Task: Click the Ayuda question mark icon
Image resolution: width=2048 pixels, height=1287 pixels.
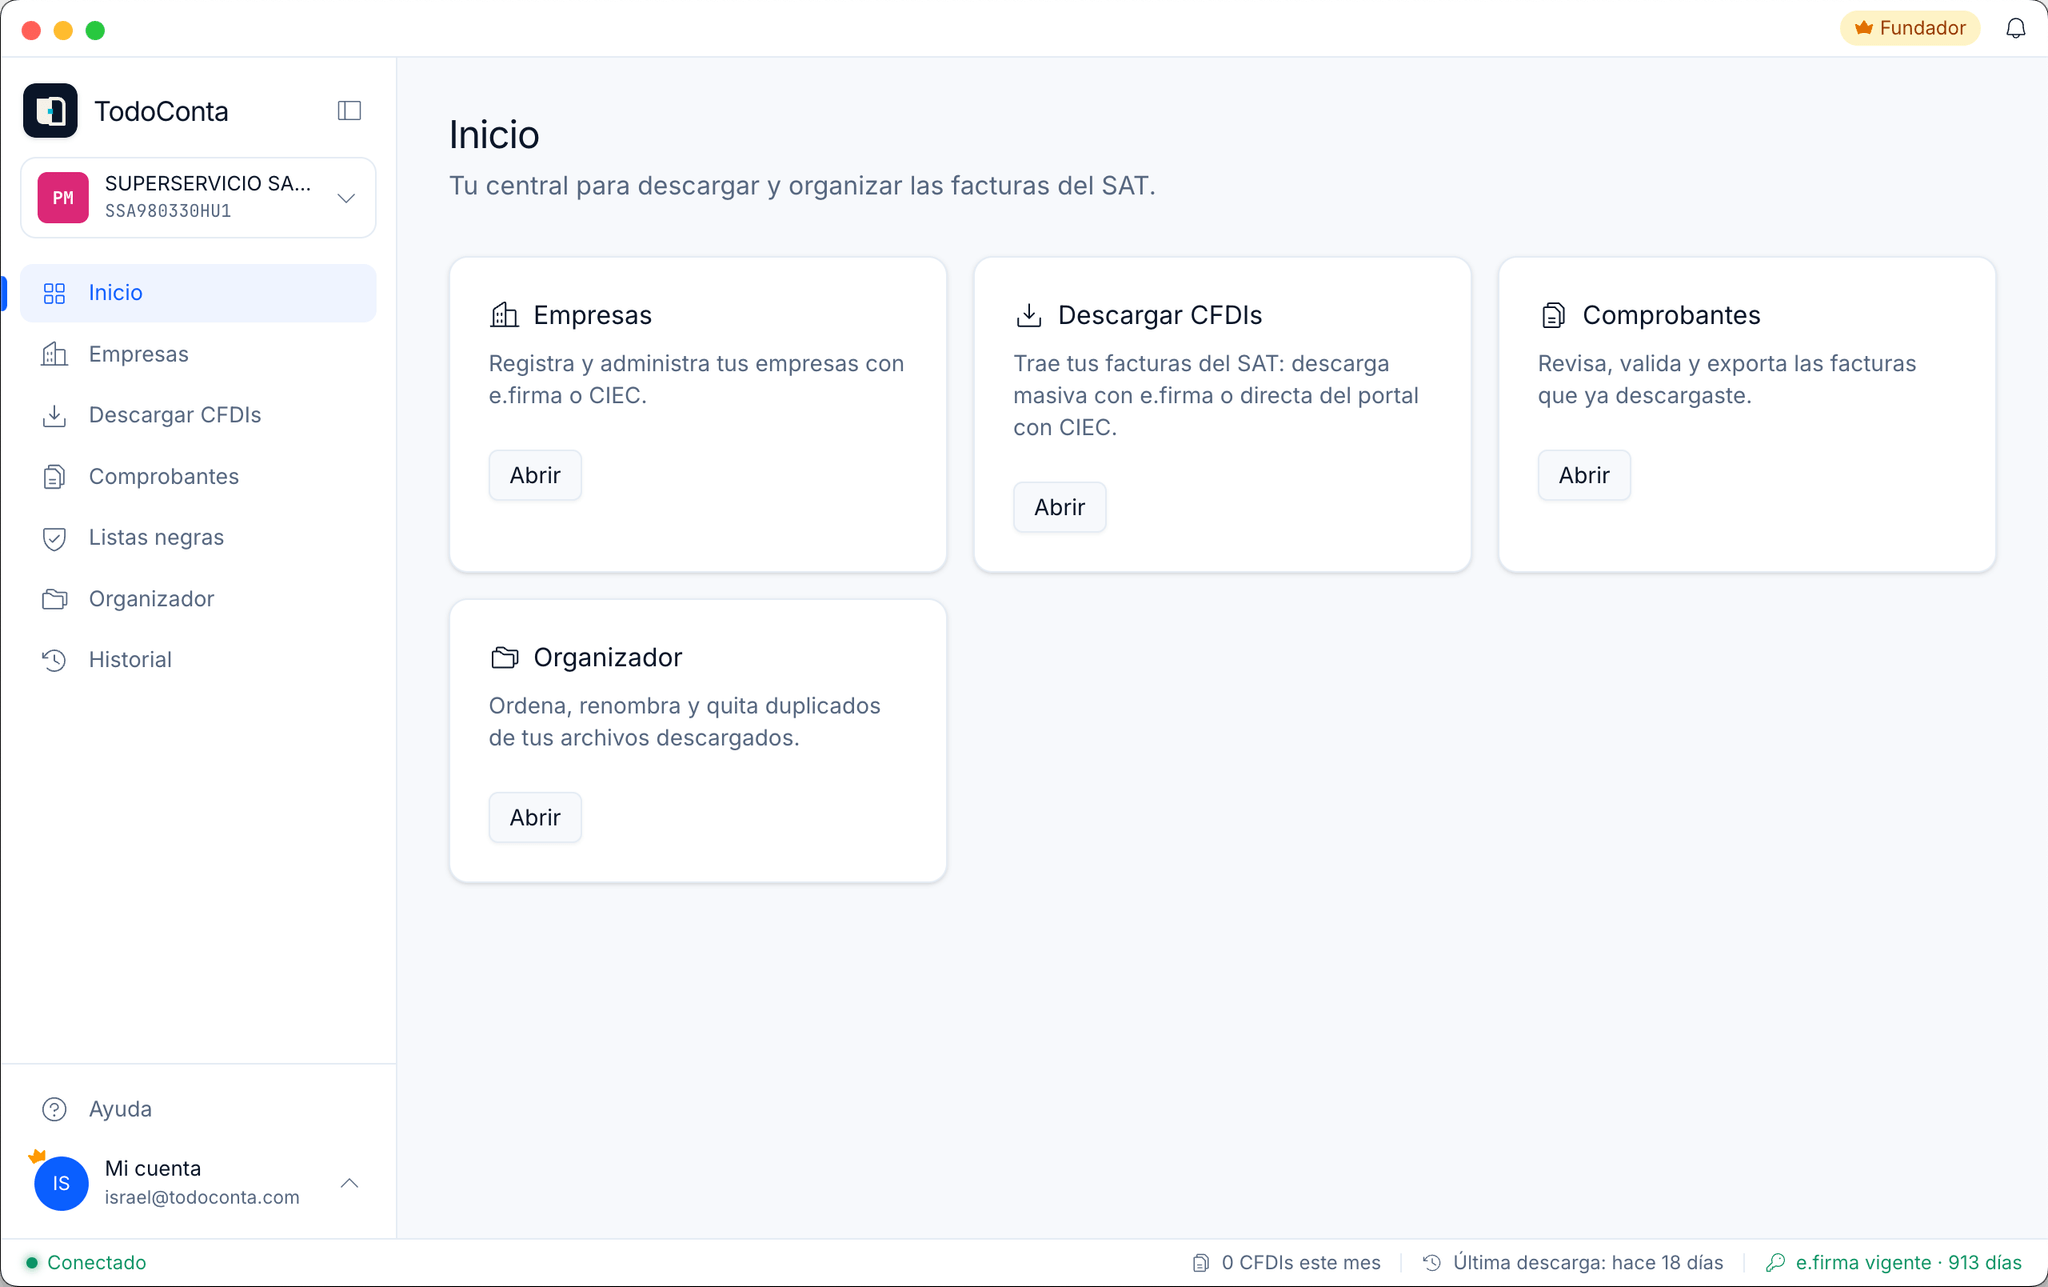Action: [x=54, y=1109]
